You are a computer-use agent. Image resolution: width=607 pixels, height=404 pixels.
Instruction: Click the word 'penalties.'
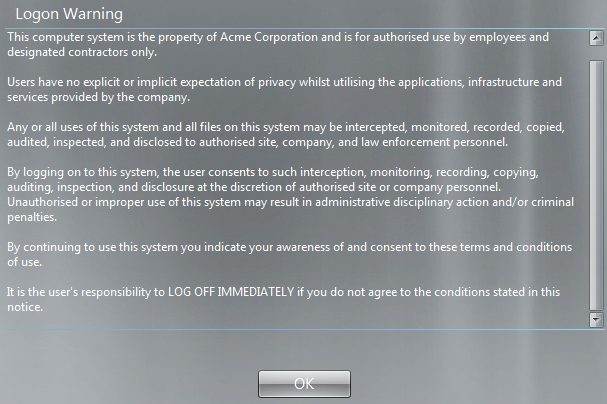tap(32, 217)
